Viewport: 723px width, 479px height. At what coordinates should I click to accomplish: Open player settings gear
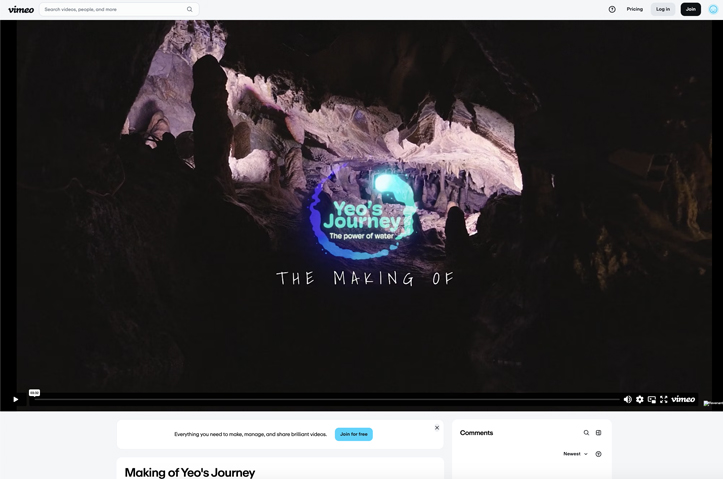(640, 399)
